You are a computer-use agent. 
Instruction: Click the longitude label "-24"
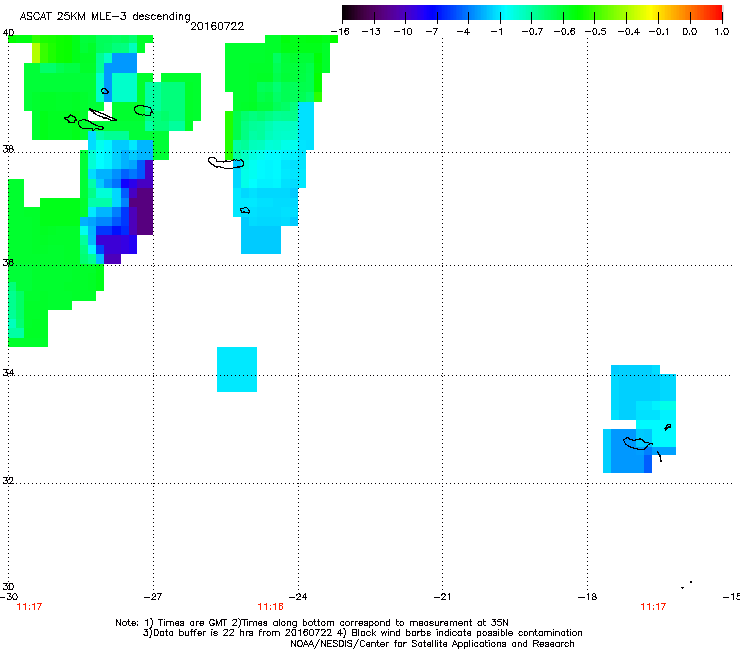tap(298, 597)
